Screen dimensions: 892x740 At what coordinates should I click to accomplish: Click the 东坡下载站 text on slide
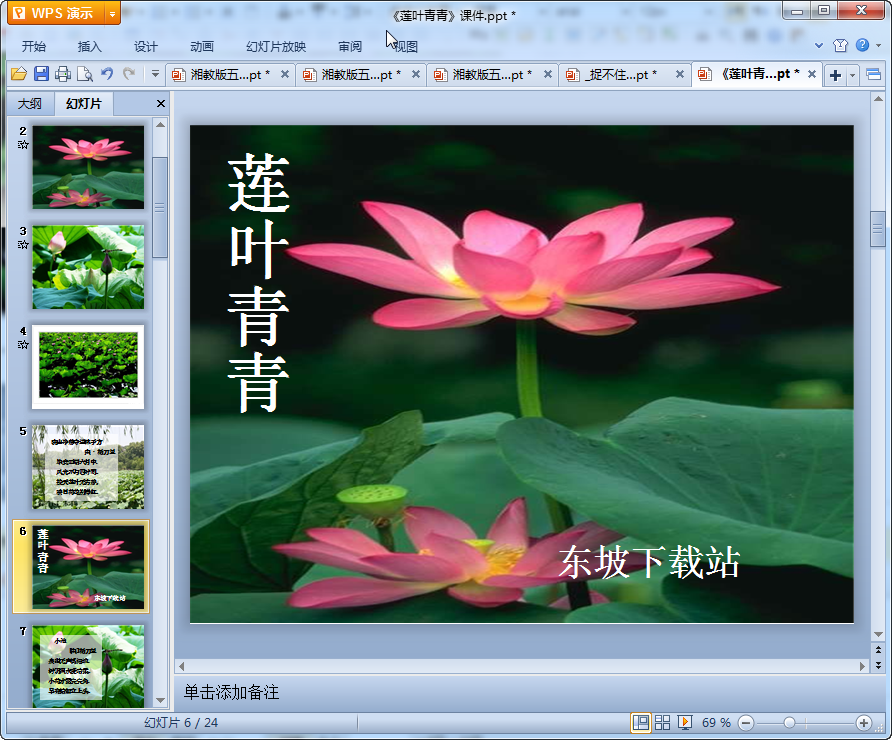click(649, 563)
